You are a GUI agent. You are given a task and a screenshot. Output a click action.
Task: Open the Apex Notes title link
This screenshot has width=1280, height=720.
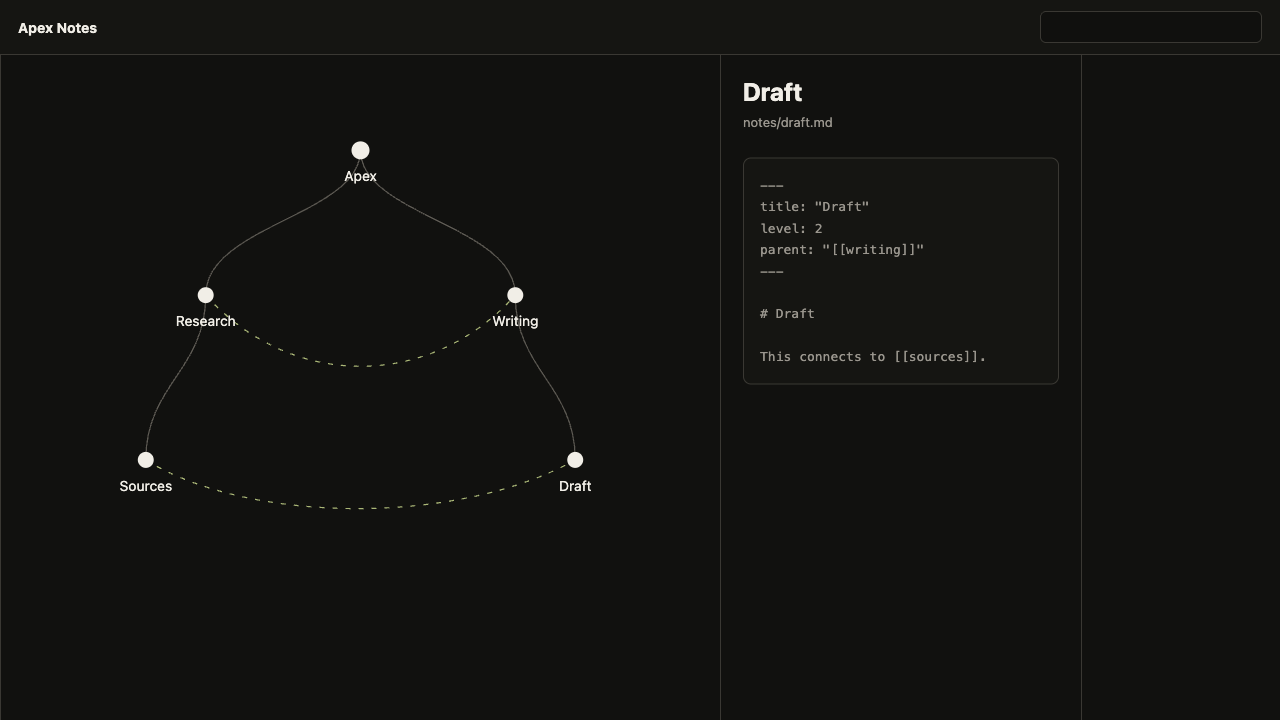click(x=57, y=28)
